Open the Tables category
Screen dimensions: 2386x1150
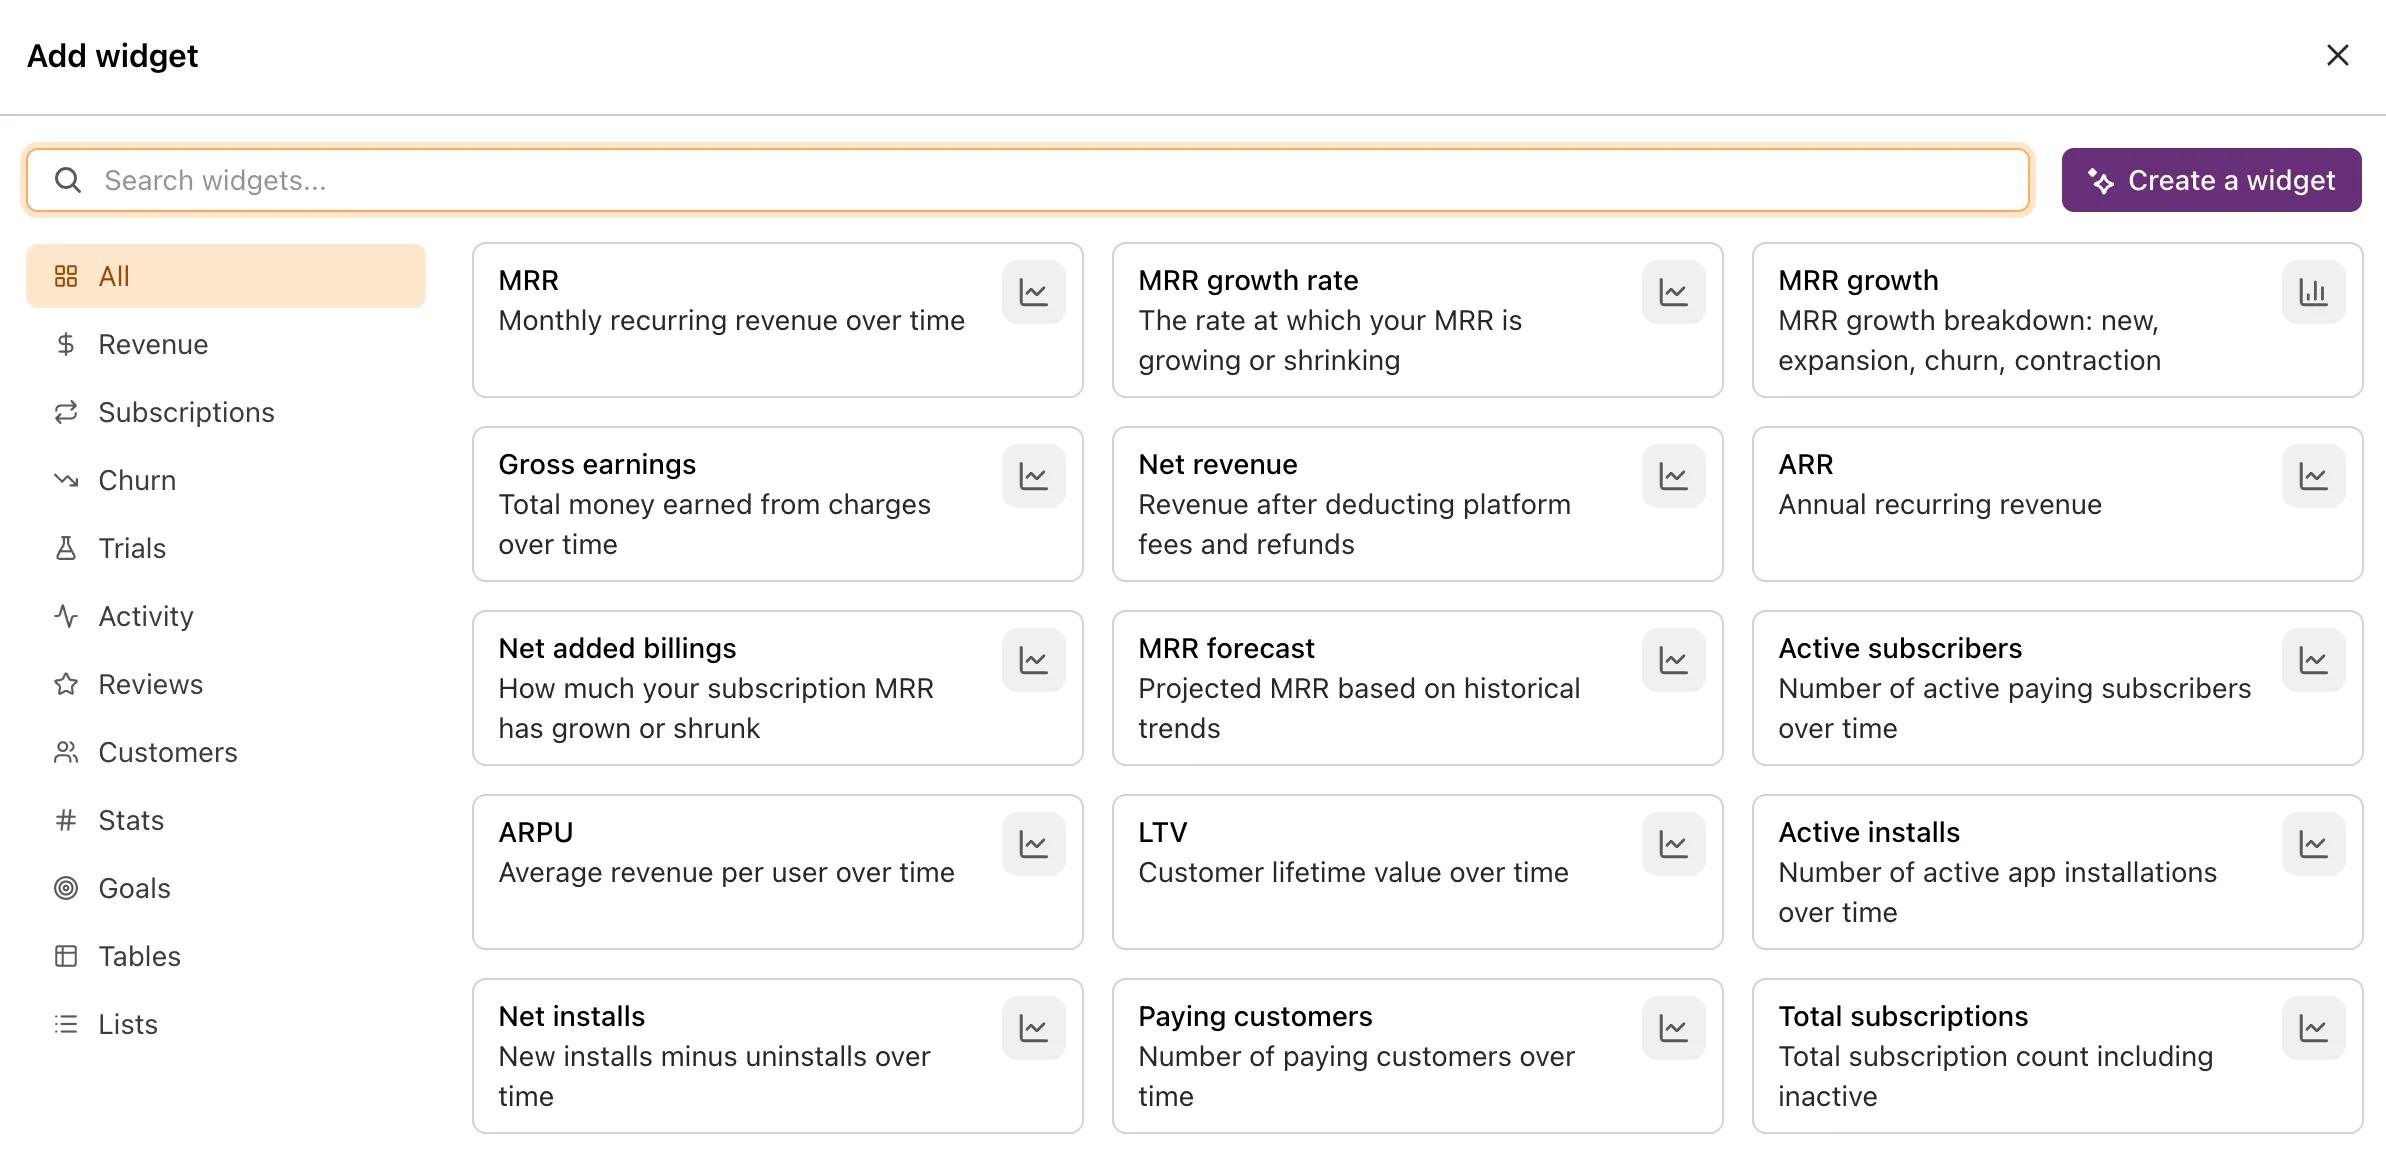[139, 956]
